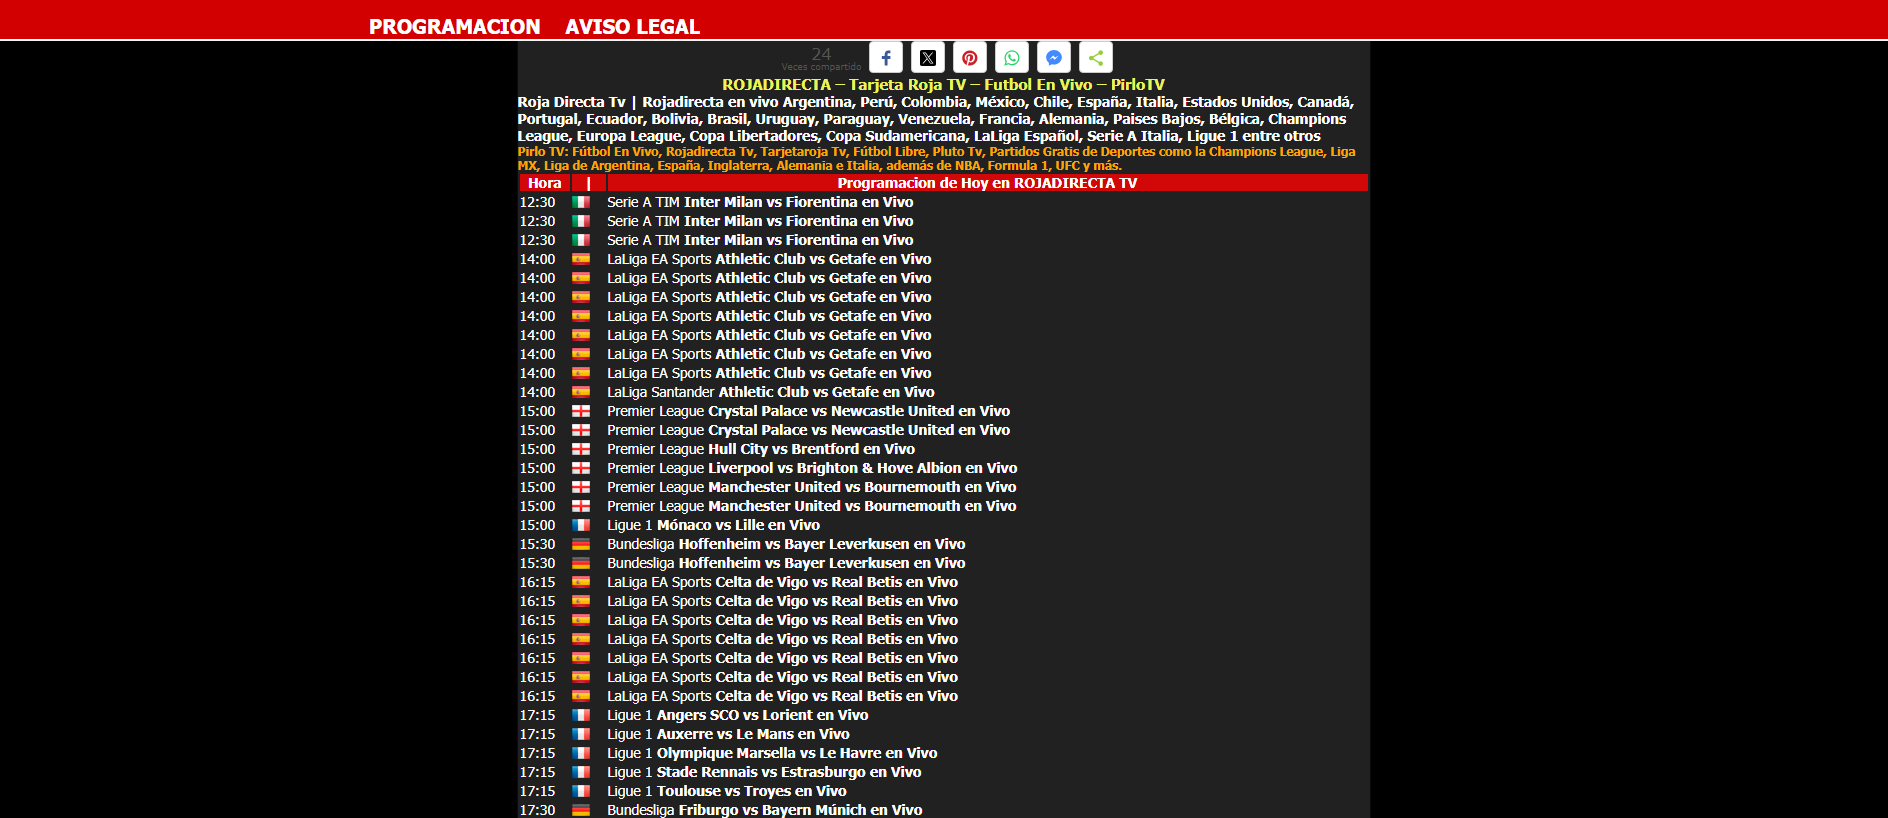Open Liverpool vs Brighton & Hove Albion match
This screenshot has height=818, width=1888.
(812, 468)
